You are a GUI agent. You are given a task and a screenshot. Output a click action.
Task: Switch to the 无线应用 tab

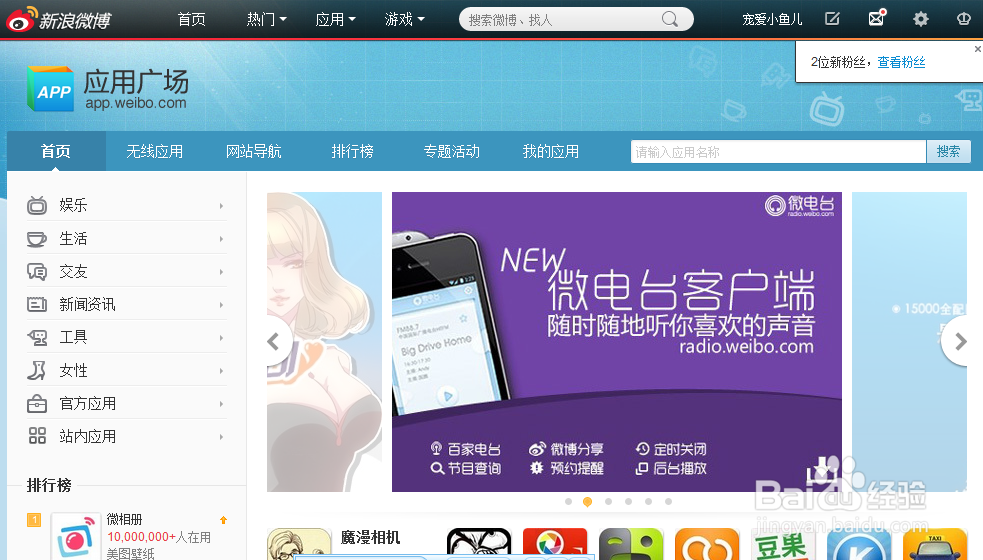154,151
